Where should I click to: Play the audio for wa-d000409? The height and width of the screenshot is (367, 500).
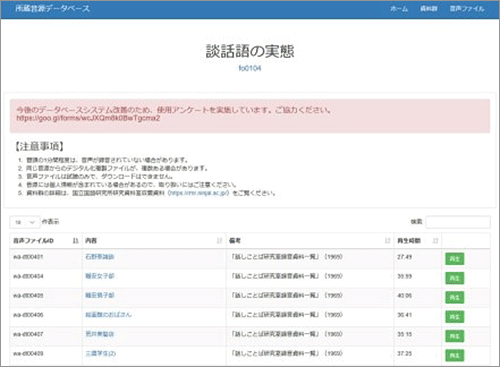[x=454, y=355]
